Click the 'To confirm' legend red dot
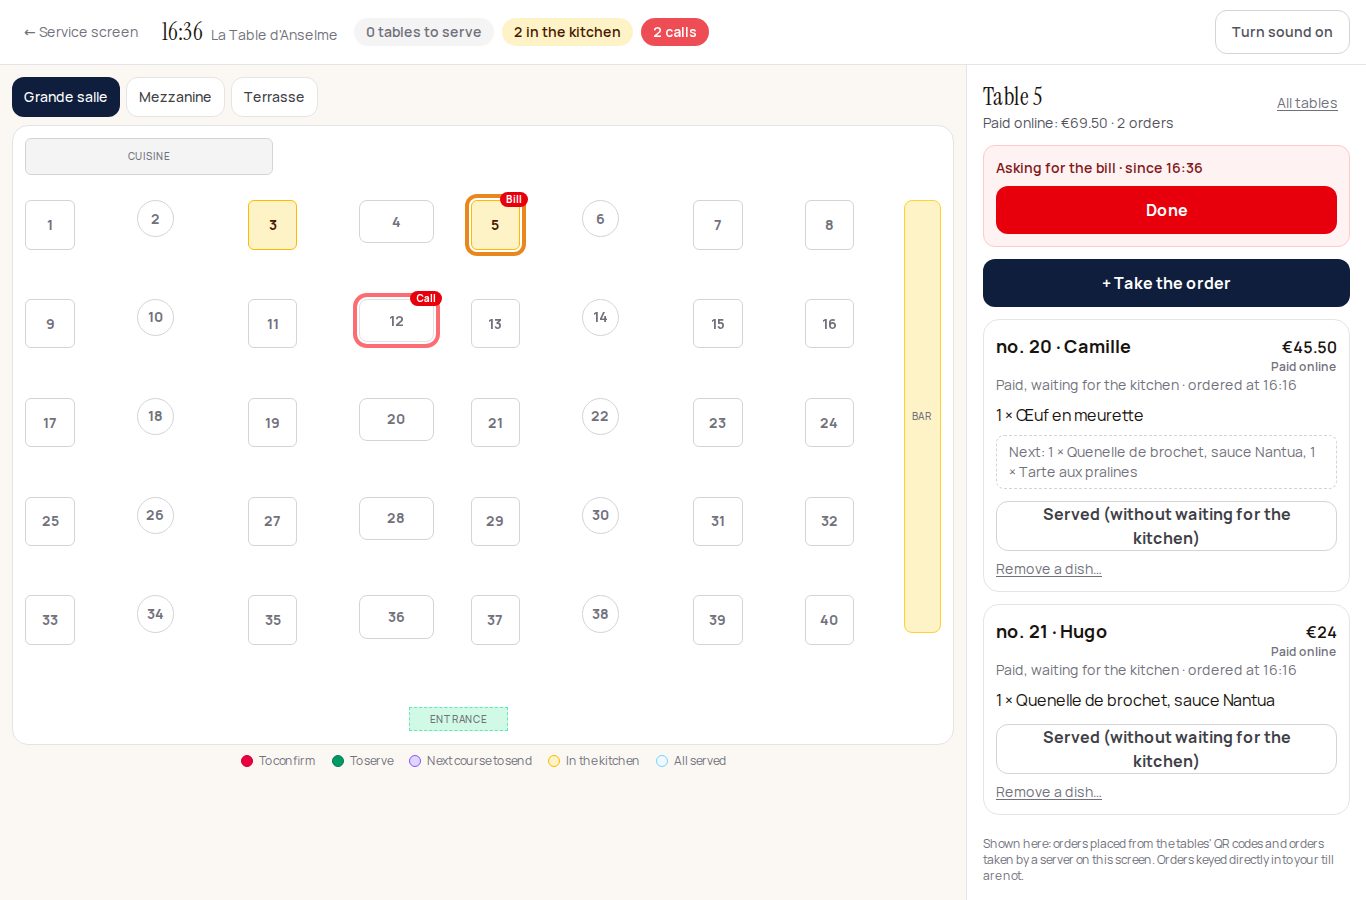Screen dimensions: 1366x900 (247, 761)
